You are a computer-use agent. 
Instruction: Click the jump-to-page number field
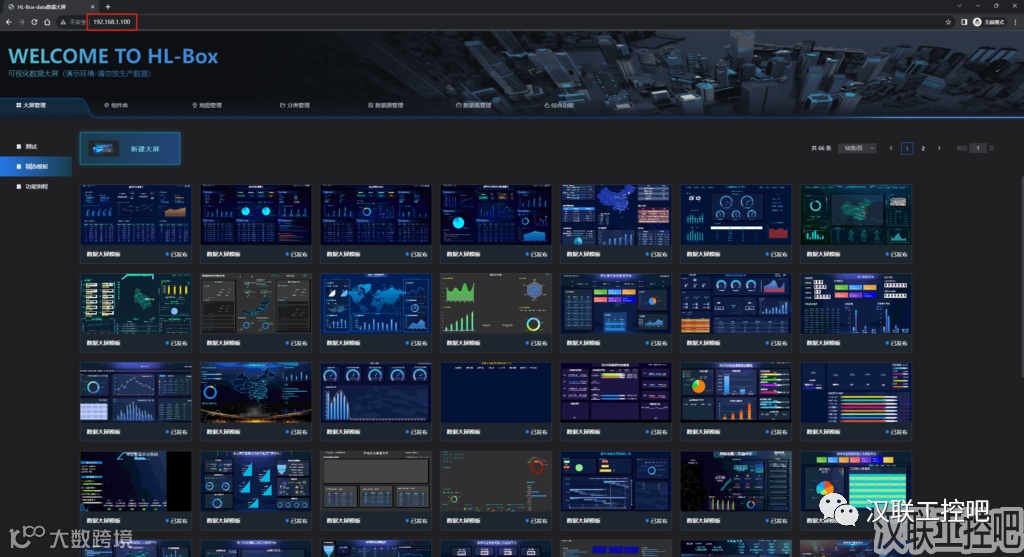[978, 148]
